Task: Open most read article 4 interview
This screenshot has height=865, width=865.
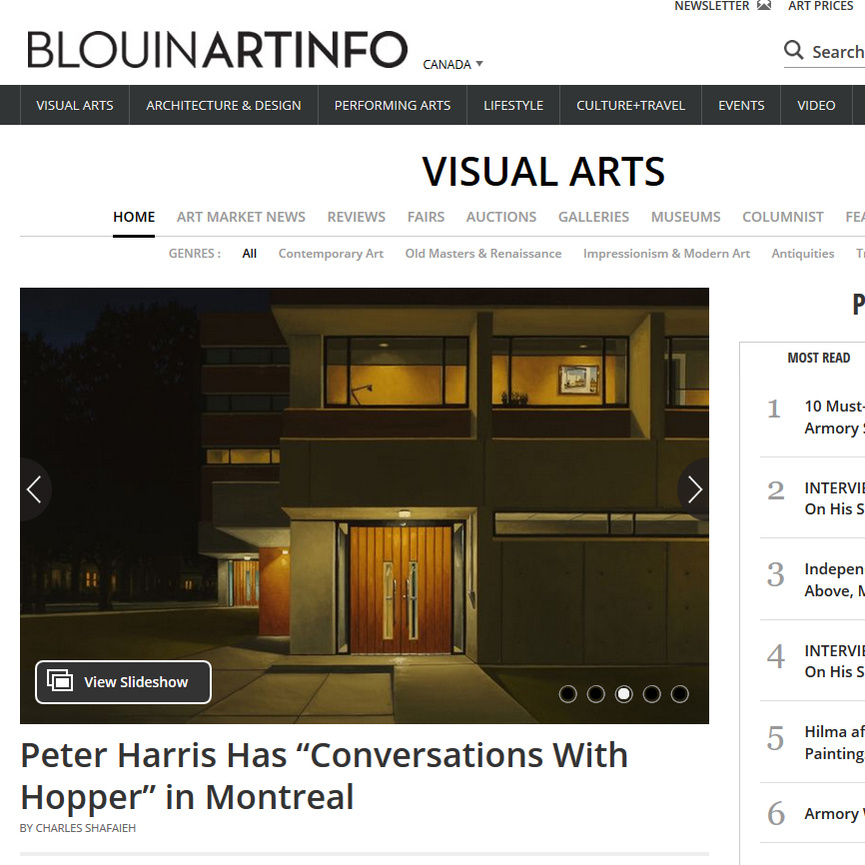Action: coord(834,661)
